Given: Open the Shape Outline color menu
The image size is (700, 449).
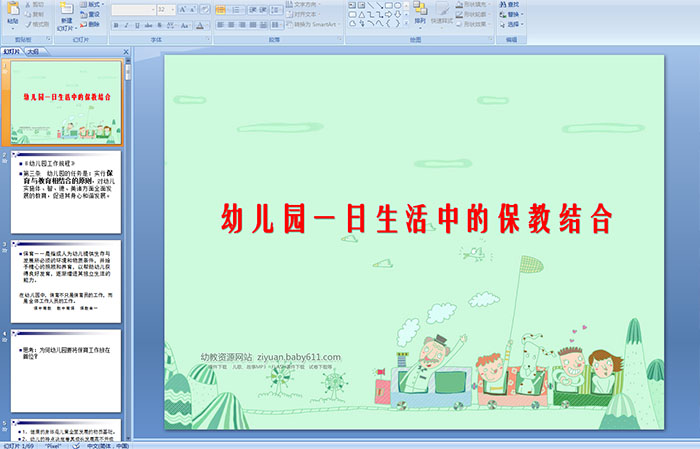Looking at the screenshot, I should 472,14.
